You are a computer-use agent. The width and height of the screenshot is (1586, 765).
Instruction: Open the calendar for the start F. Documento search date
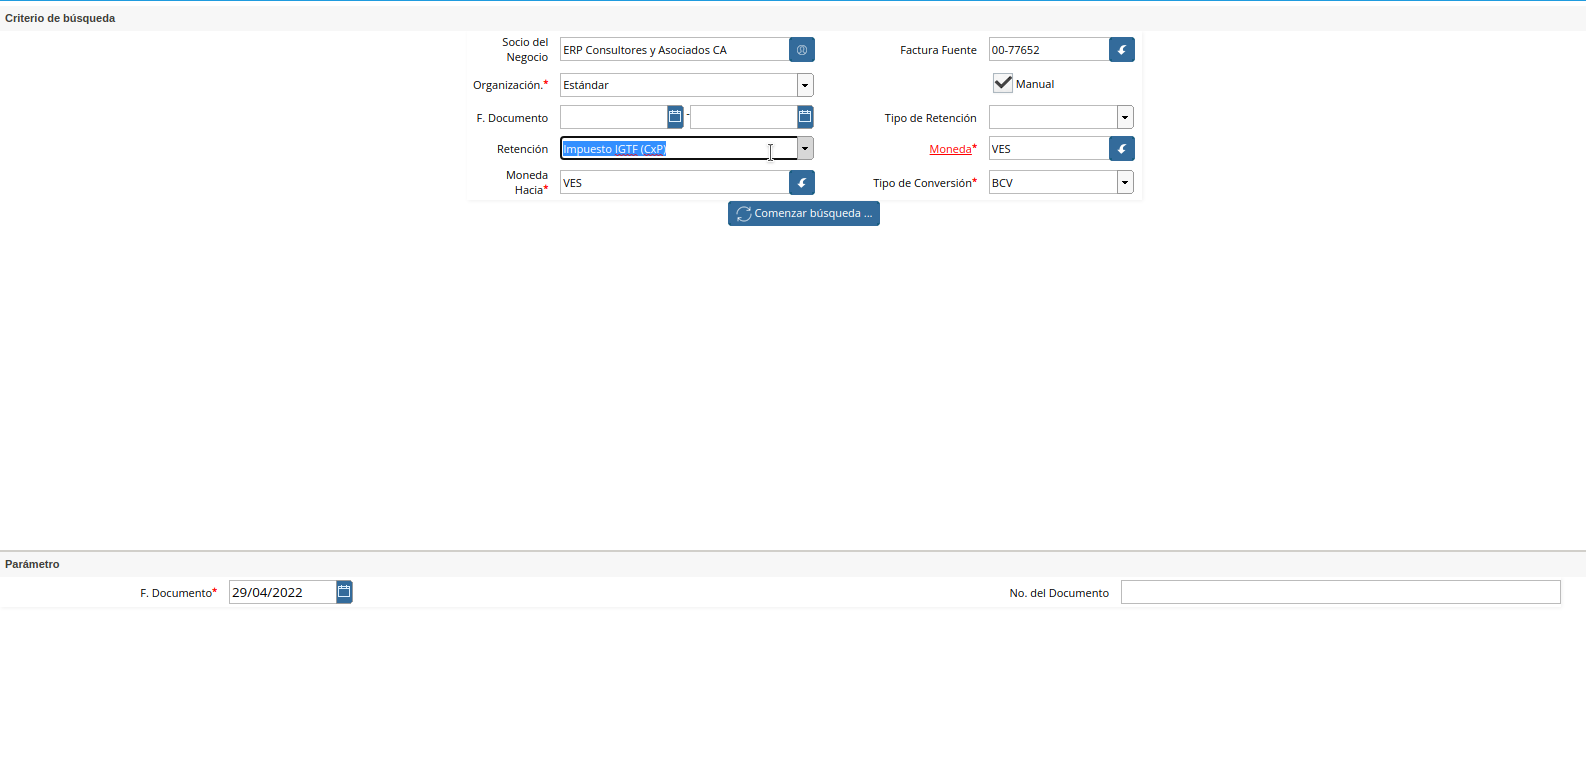pyautogui.click(x=675, y=117)
